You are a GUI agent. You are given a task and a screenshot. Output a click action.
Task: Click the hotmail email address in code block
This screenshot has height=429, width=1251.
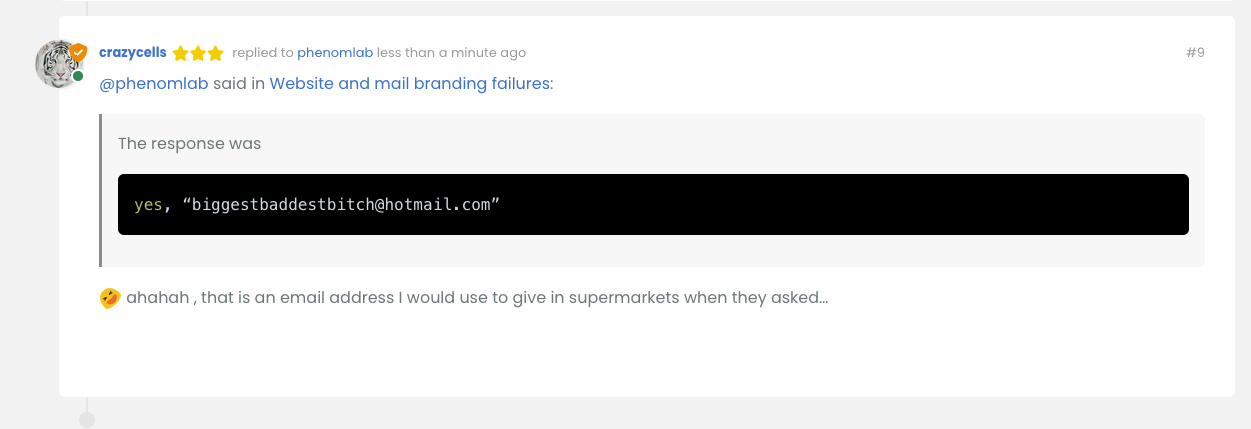(341, 204)
